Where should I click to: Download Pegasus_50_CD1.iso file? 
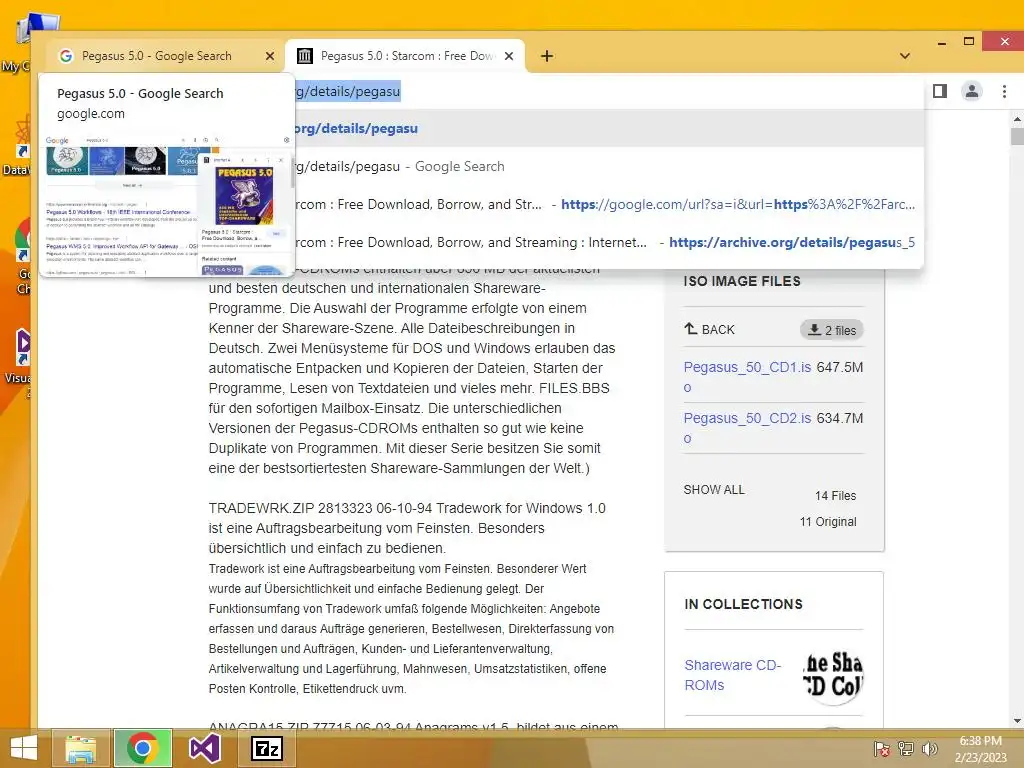coord(747,377)
